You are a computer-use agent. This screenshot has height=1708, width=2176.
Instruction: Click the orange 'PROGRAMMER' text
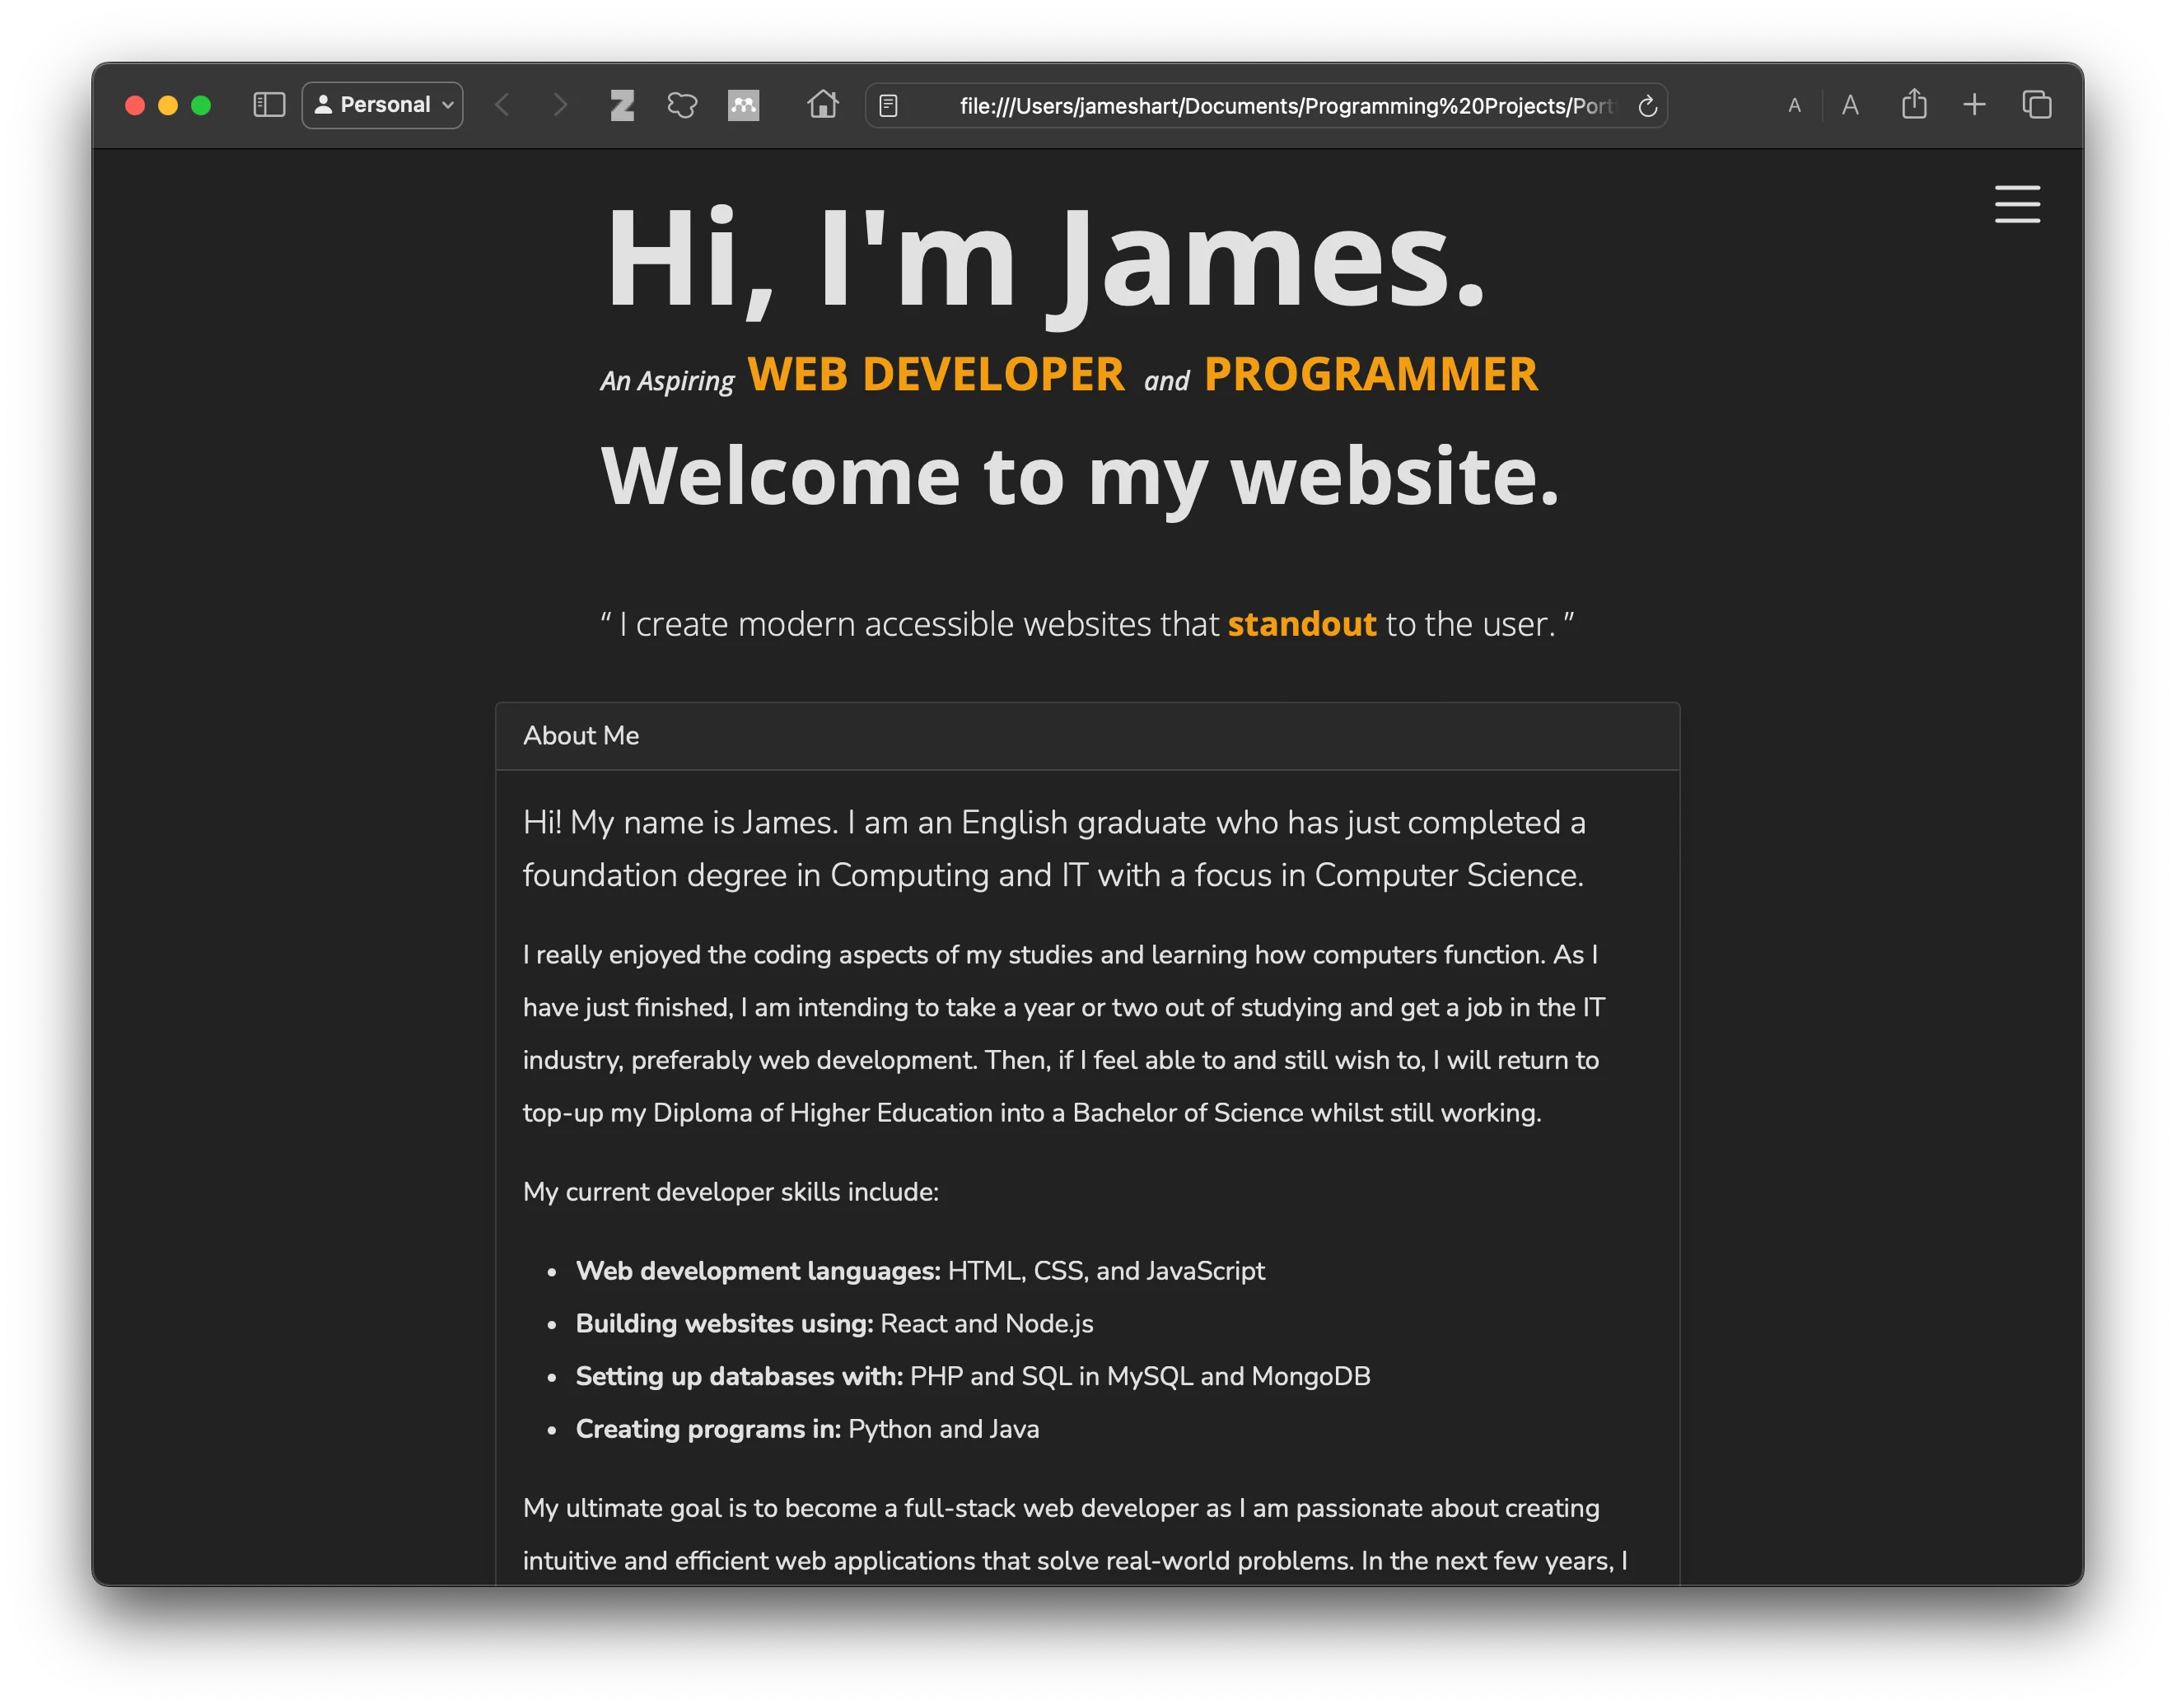point(1371,375)
